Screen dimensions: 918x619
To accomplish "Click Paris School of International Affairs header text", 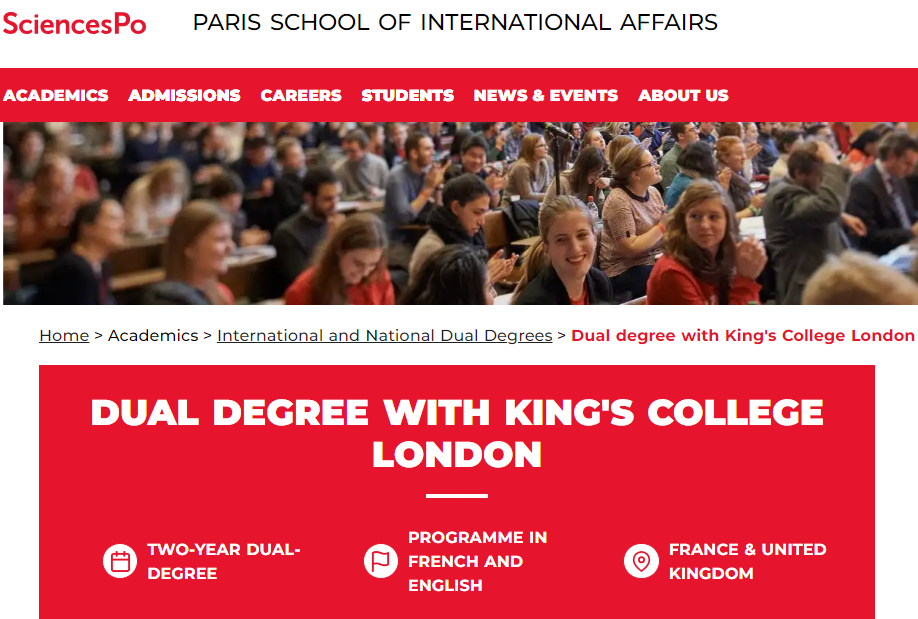I will click(x=456, y=22).
